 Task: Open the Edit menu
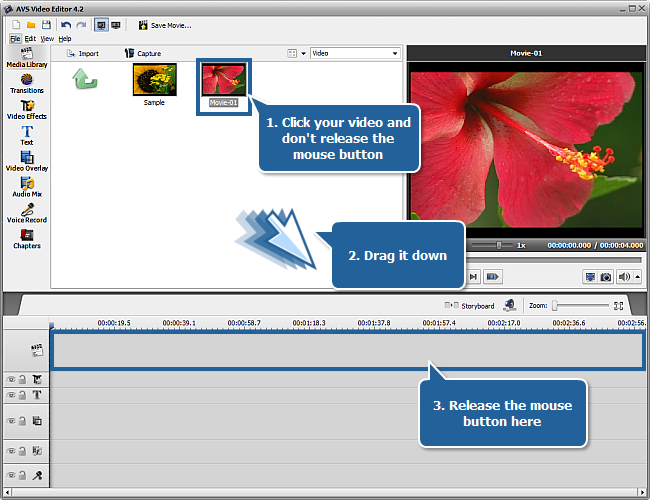click(x=30, y=39)
